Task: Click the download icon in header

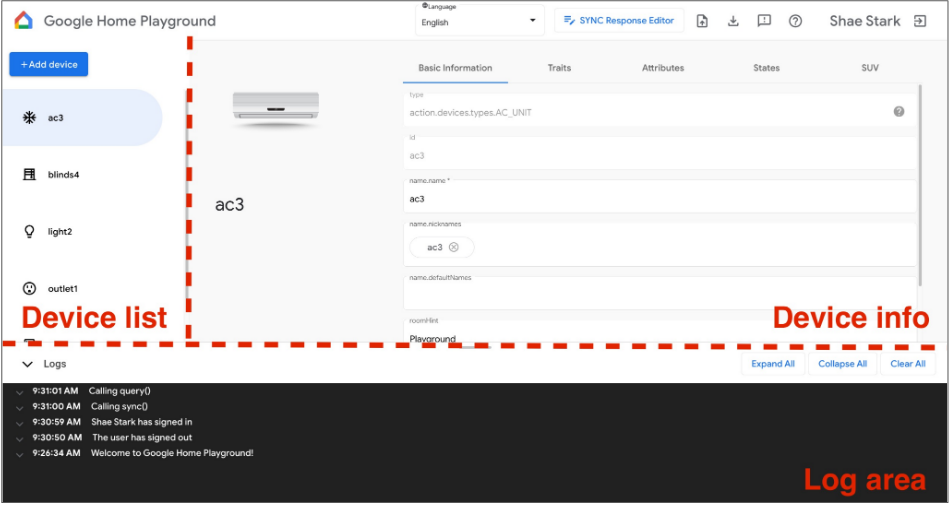Action: pos(733,21)
